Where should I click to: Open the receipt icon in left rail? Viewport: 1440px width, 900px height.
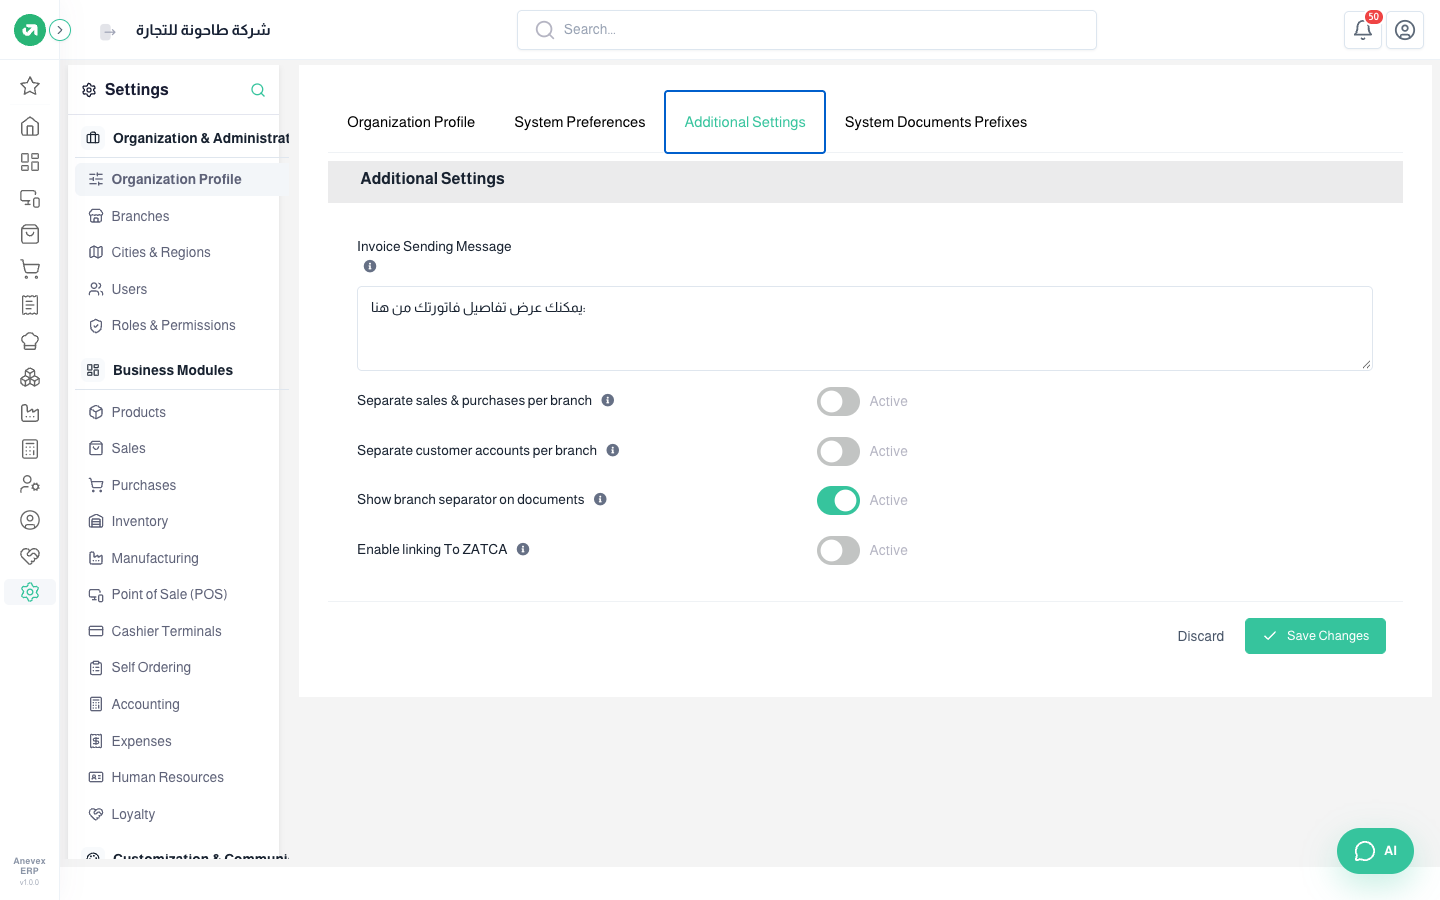coord(30,305)
